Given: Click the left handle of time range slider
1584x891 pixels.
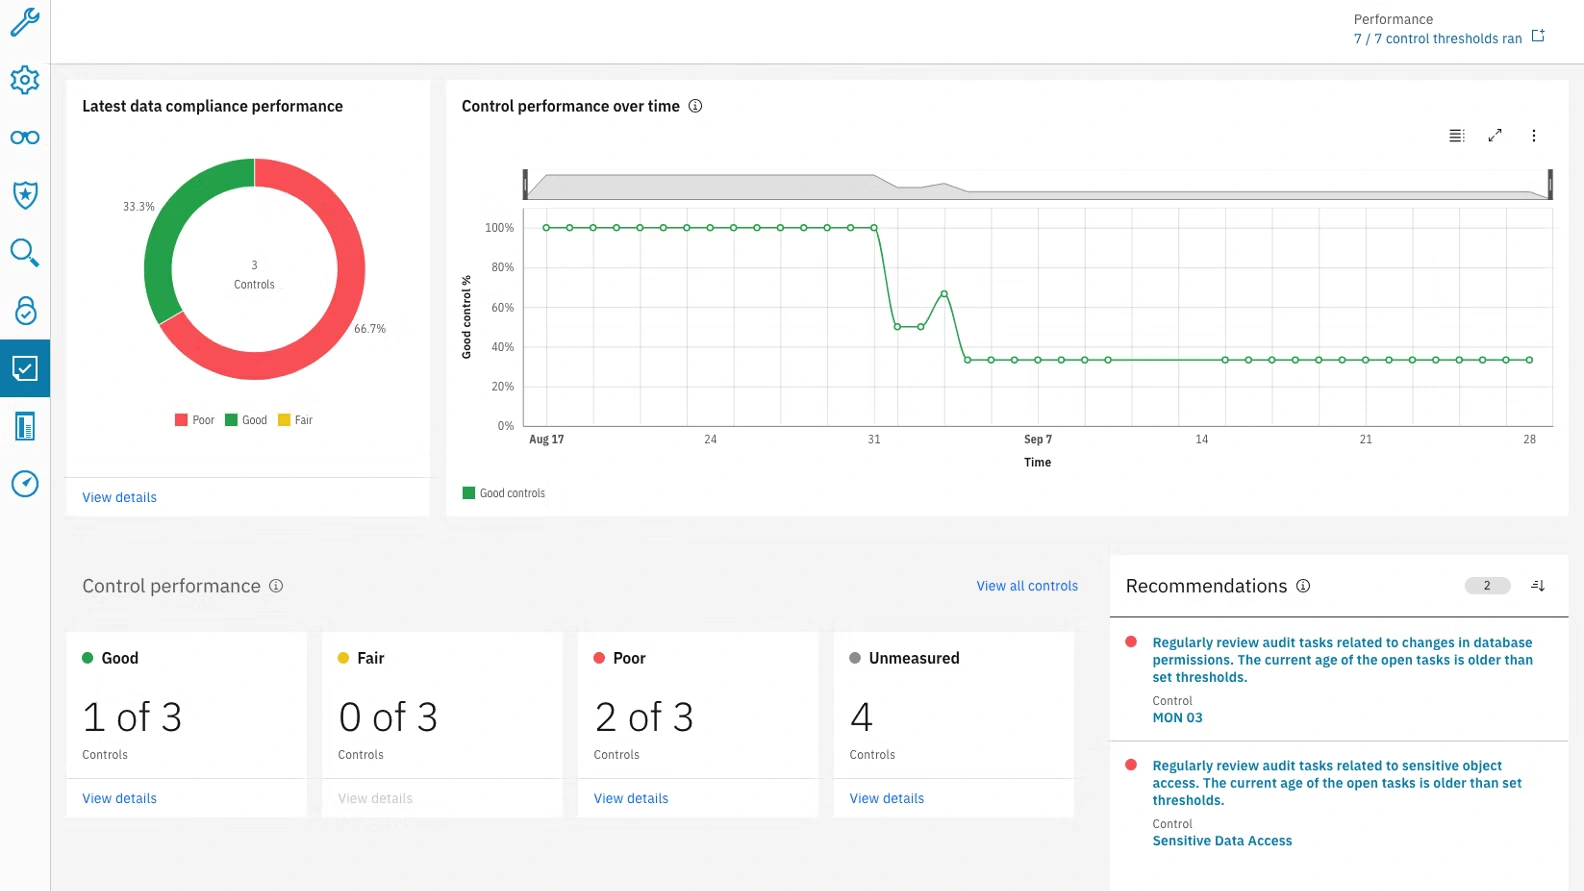Looking at the screenshot, I should 525,185.
